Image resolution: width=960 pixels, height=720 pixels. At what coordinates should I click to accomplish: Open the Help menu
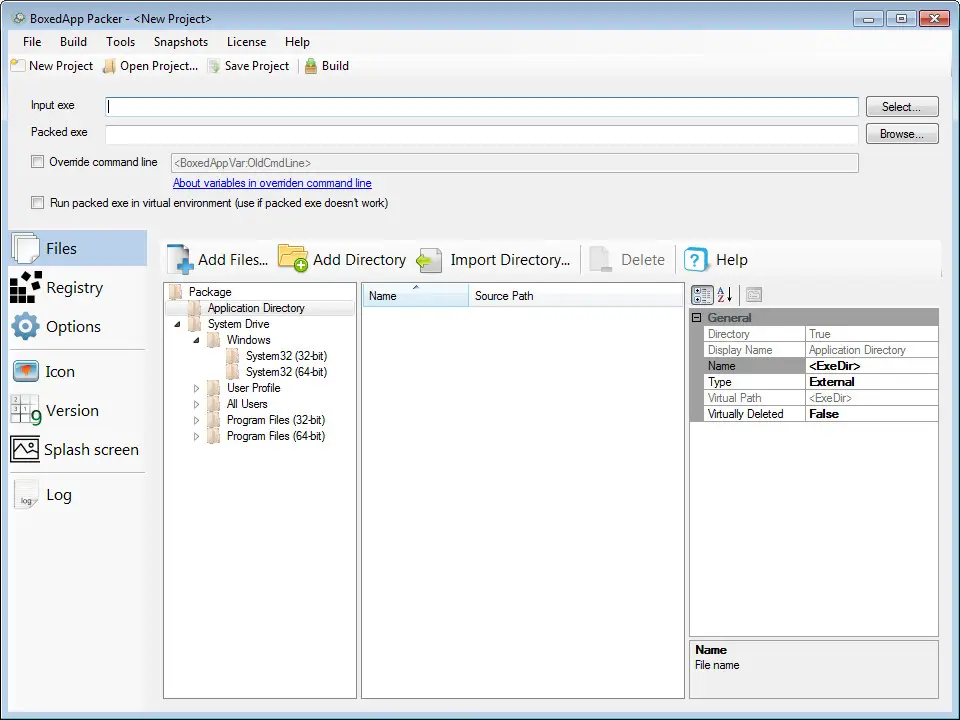pyautogui.click(x=297, y=42)
